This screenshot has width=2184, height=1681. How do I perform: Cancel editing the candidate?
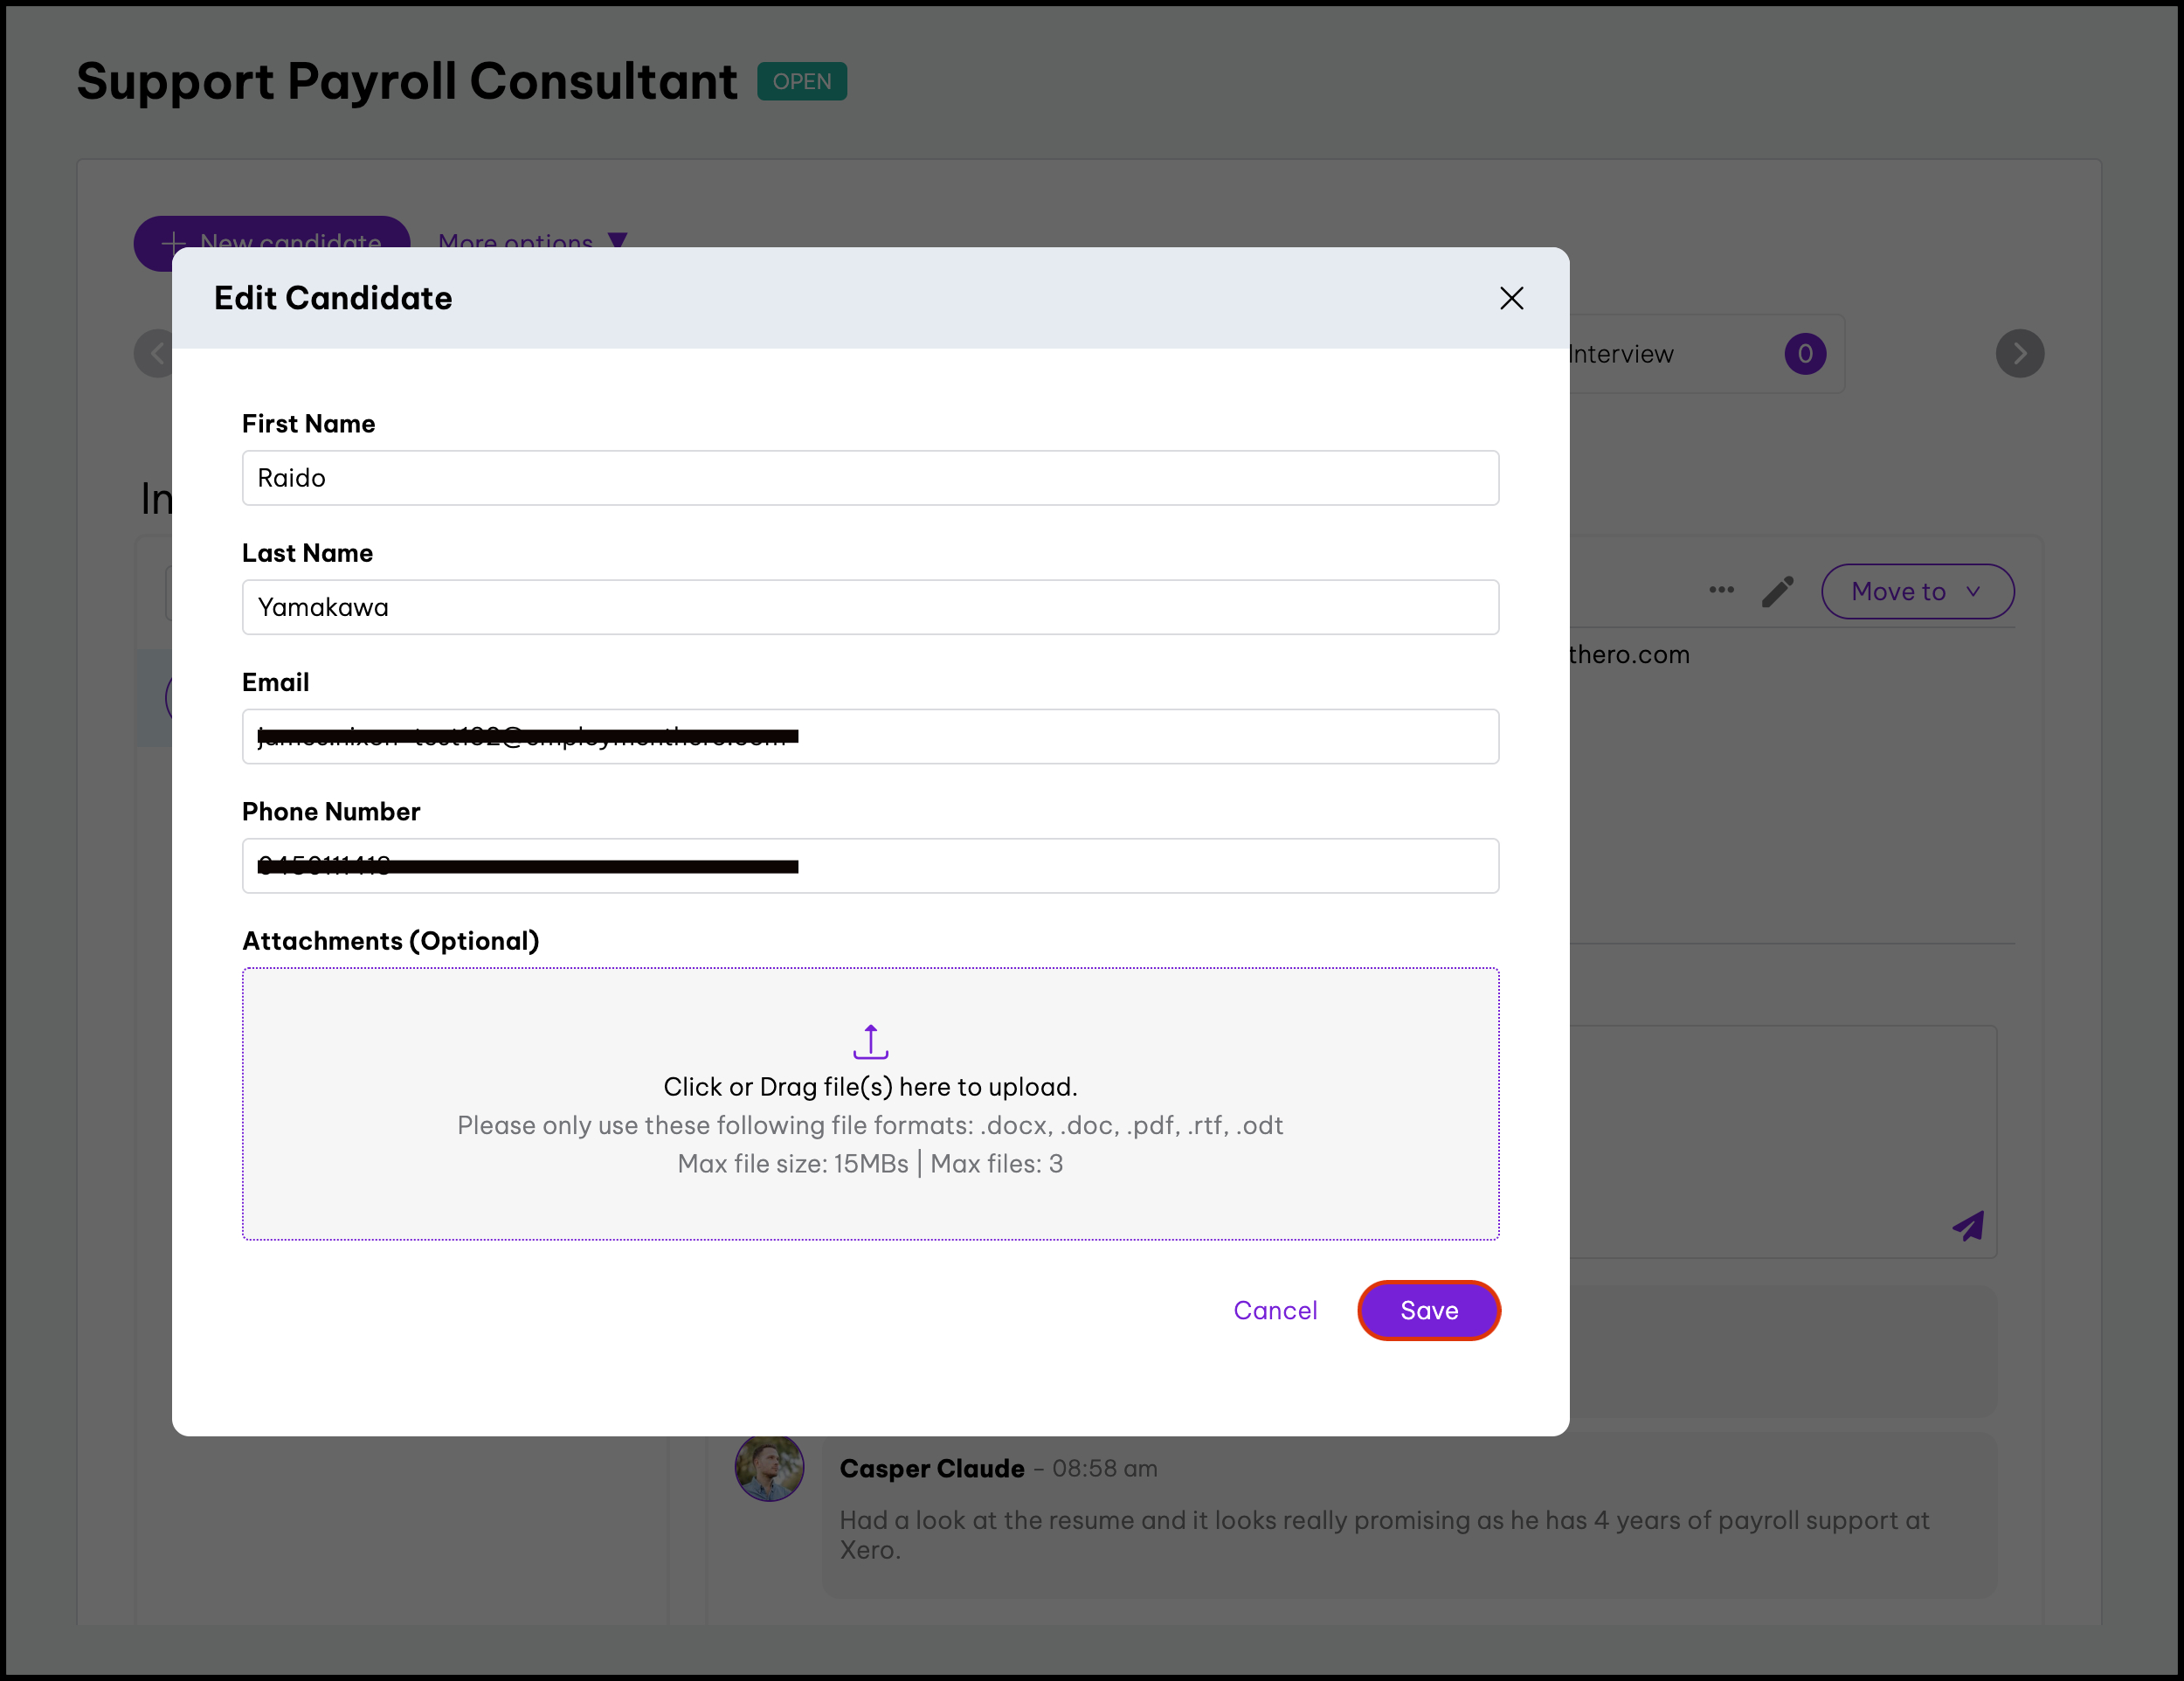point(1275,1310)
